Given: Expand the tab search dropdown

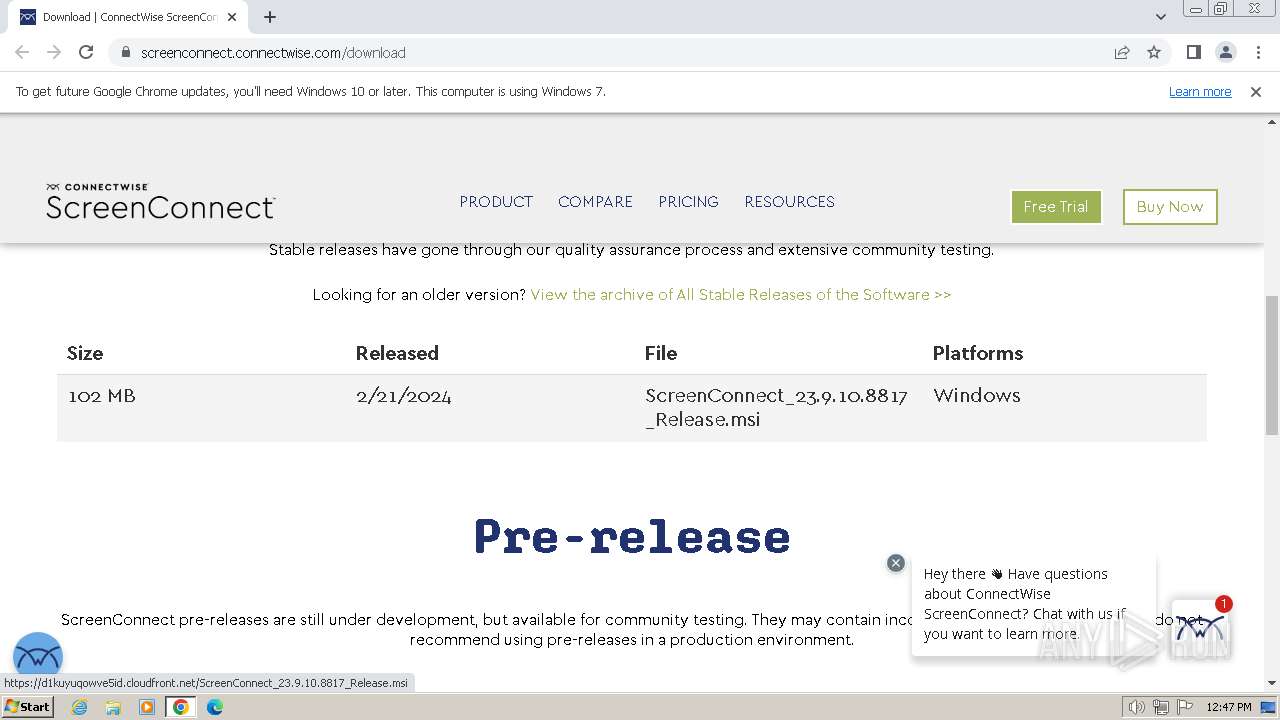Looking at the screenshot, I should tap(1160, 17).
